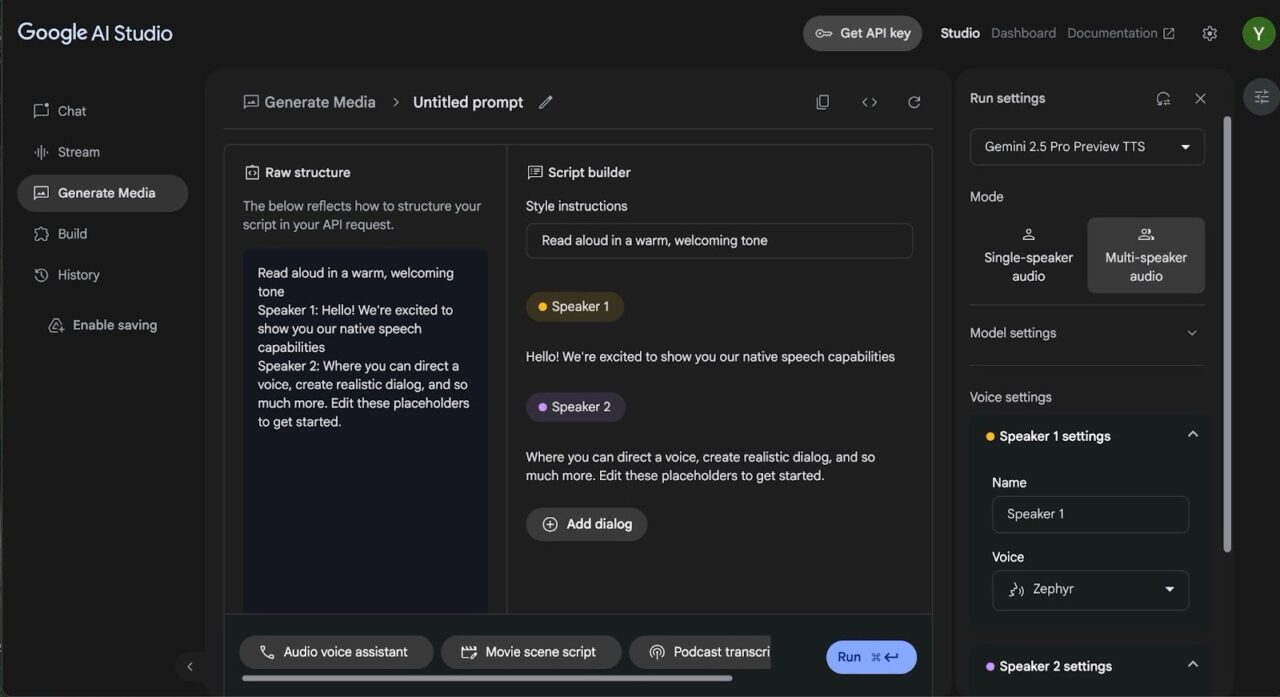Select Generate Media in the sidebar

coord(102,193)
